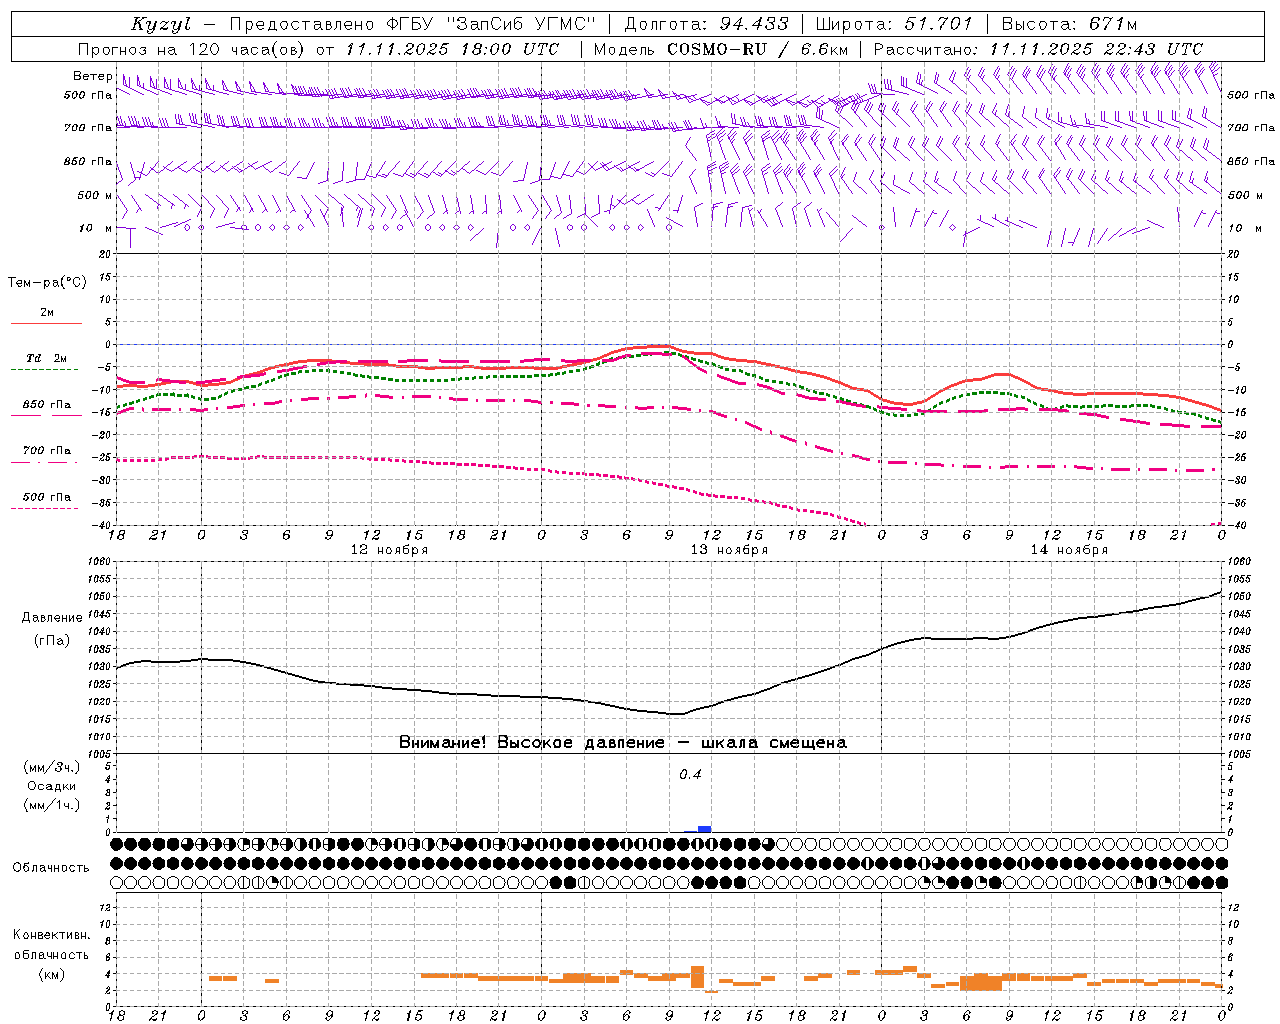This screenshot has width=1280, height=1024.
Task: Click the 0.4 precipitation value
Action: pos(690,775)
